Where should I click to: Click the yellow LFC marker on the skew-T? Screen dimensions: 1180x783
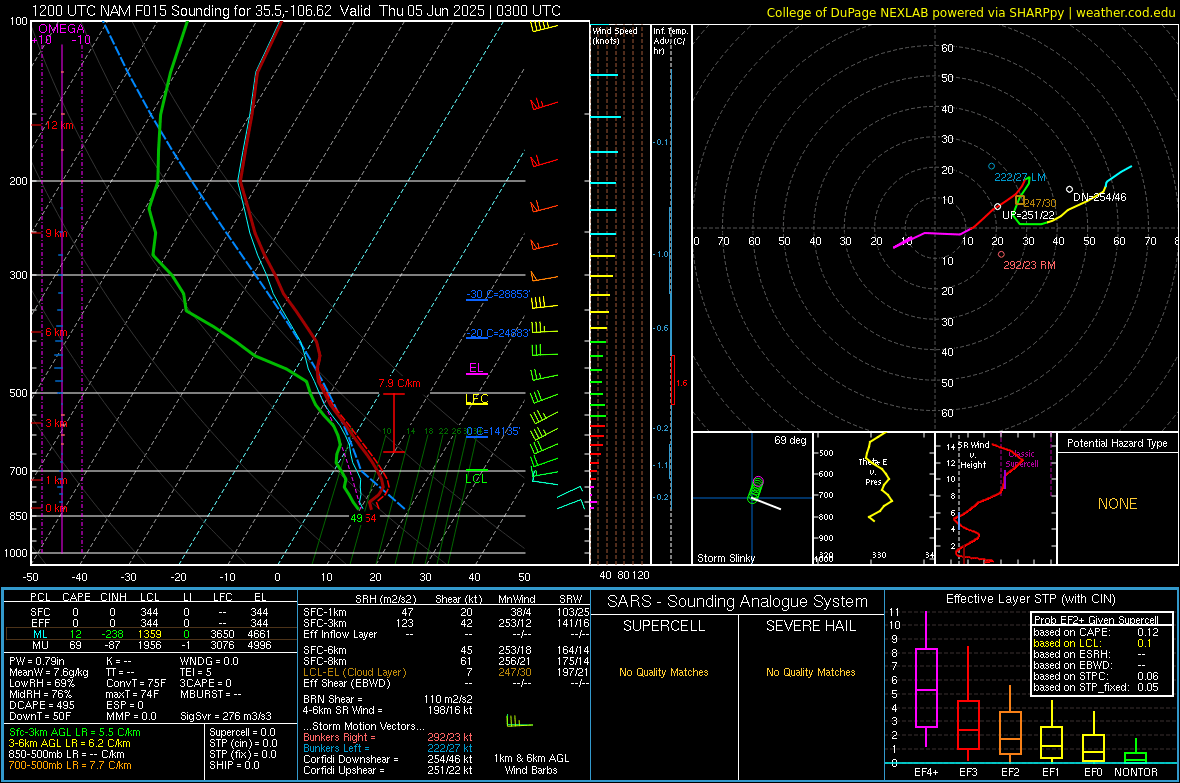click(x=476, y=399)
